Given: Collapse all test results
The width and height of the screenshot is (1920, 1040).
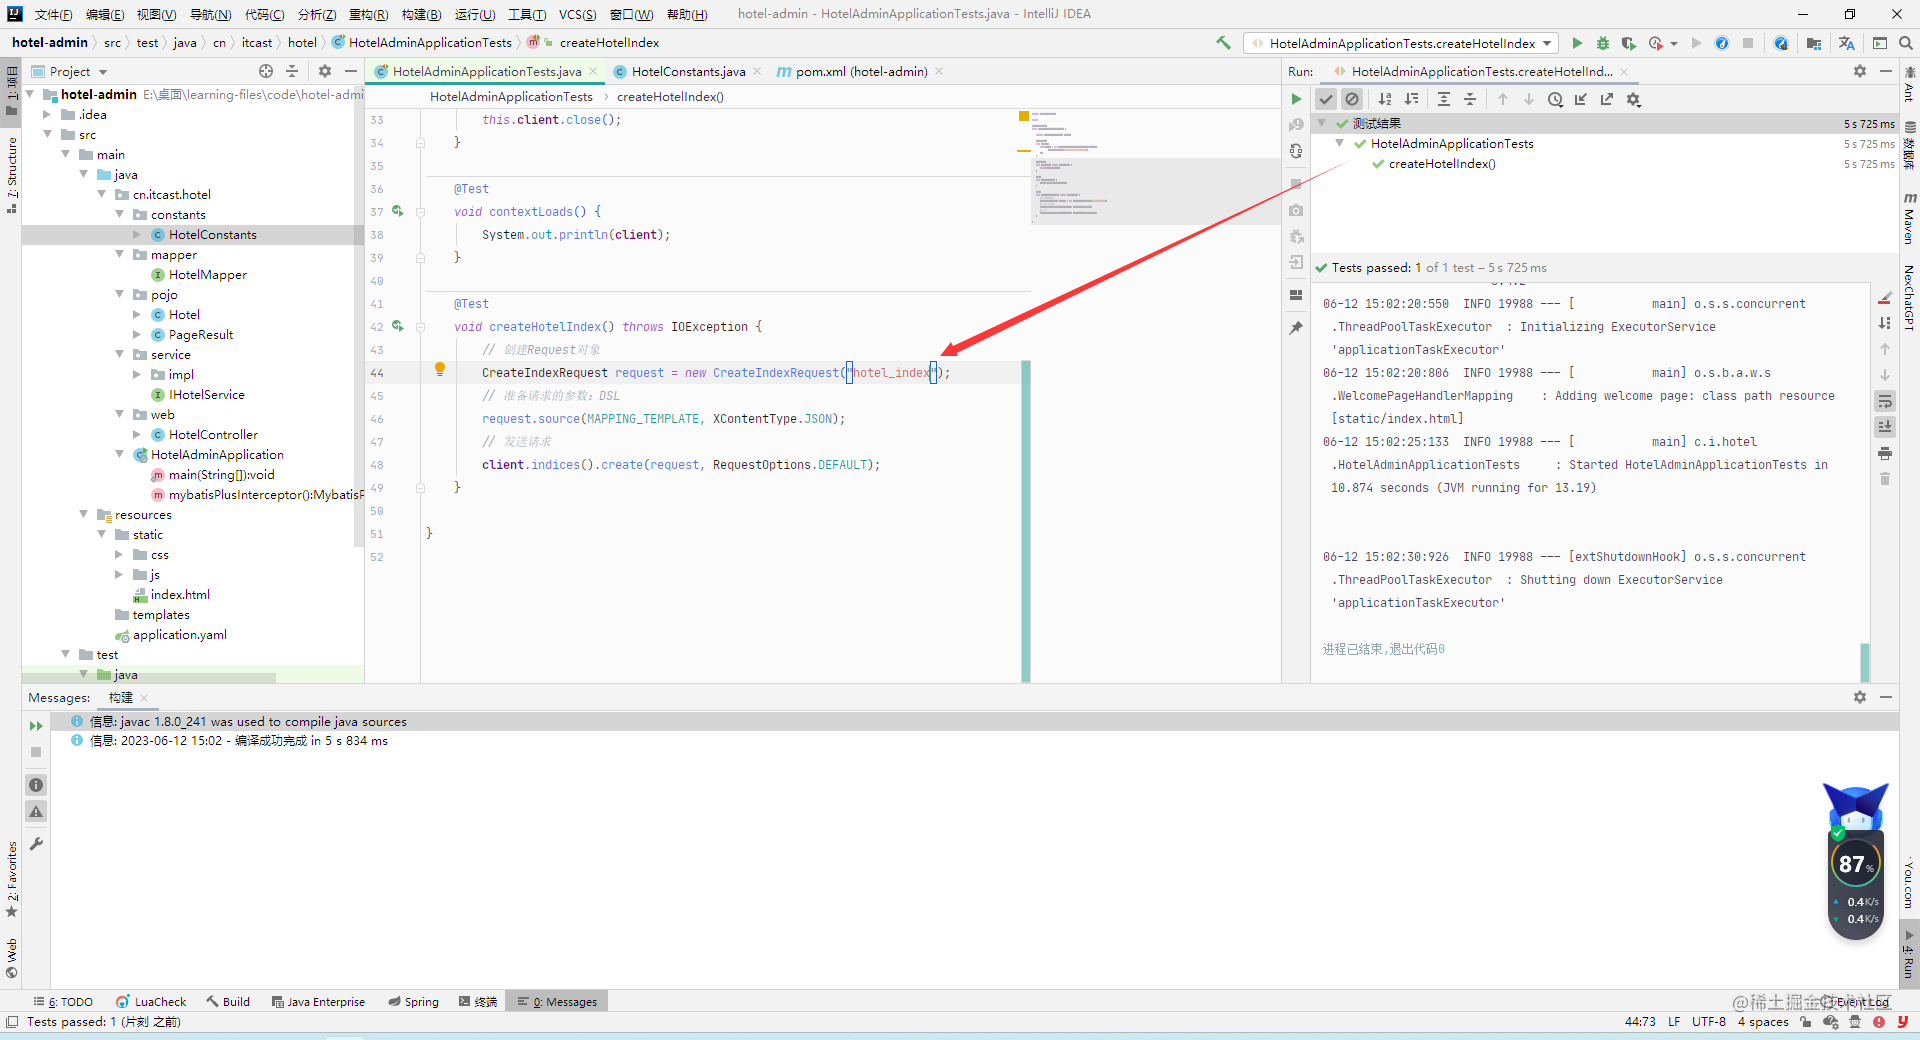Looking at the screenshot, I should tap(1470, 99).
